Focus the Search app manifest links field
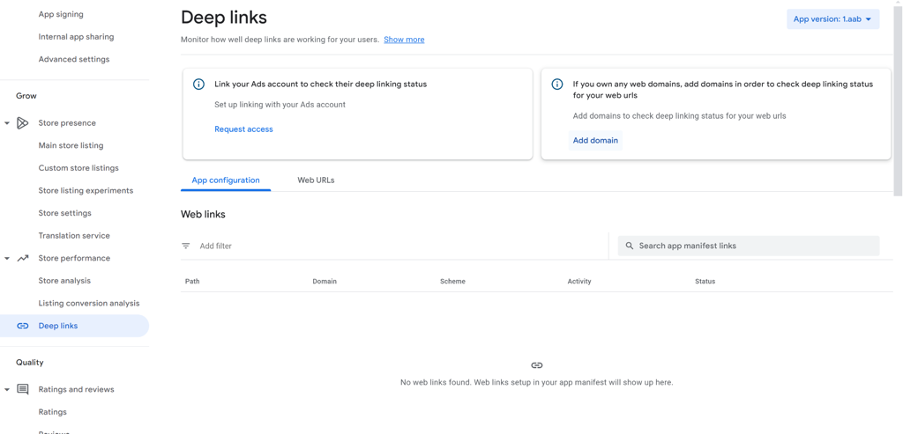 (749, 246)
